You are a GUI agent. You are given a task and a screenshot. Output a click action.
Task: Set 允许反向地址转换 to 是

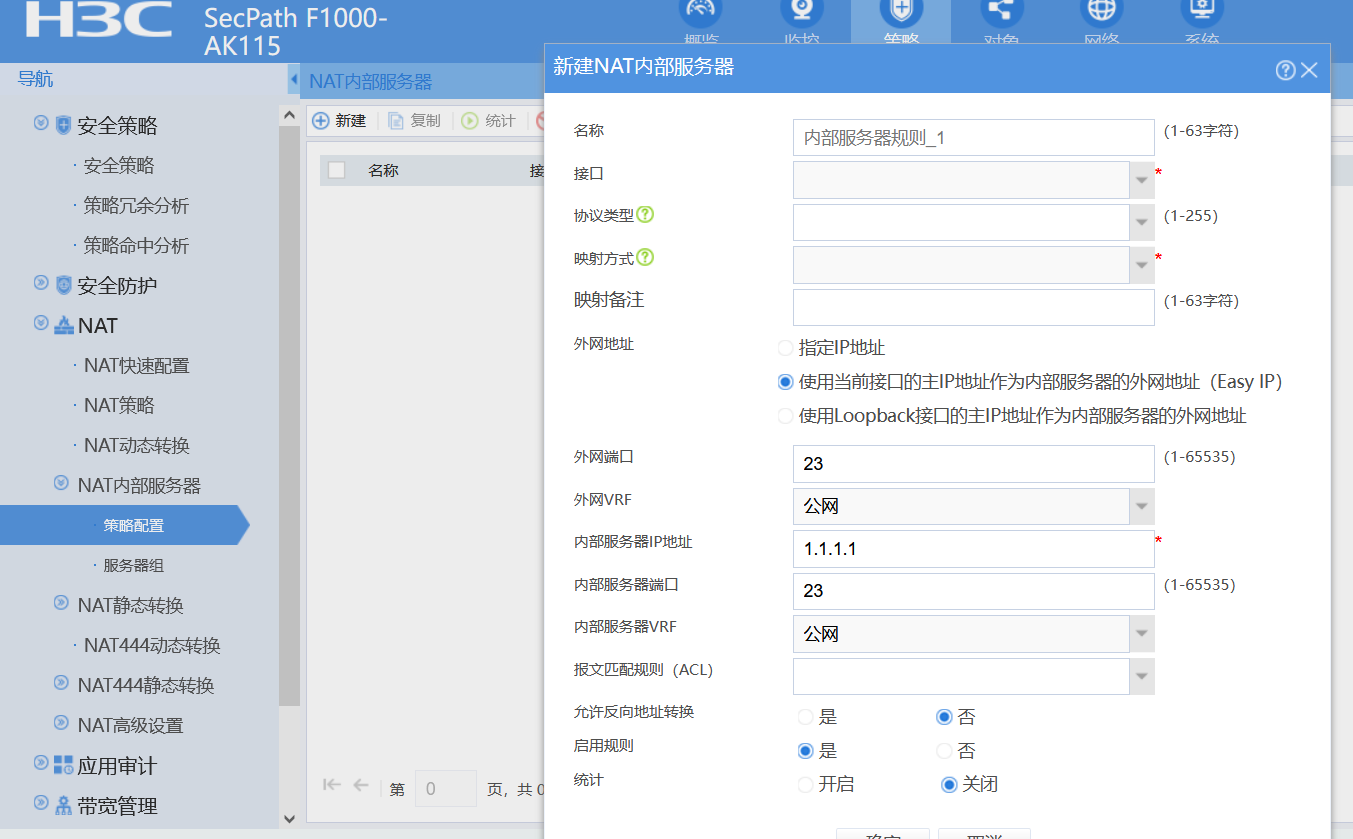coord(805,717)
